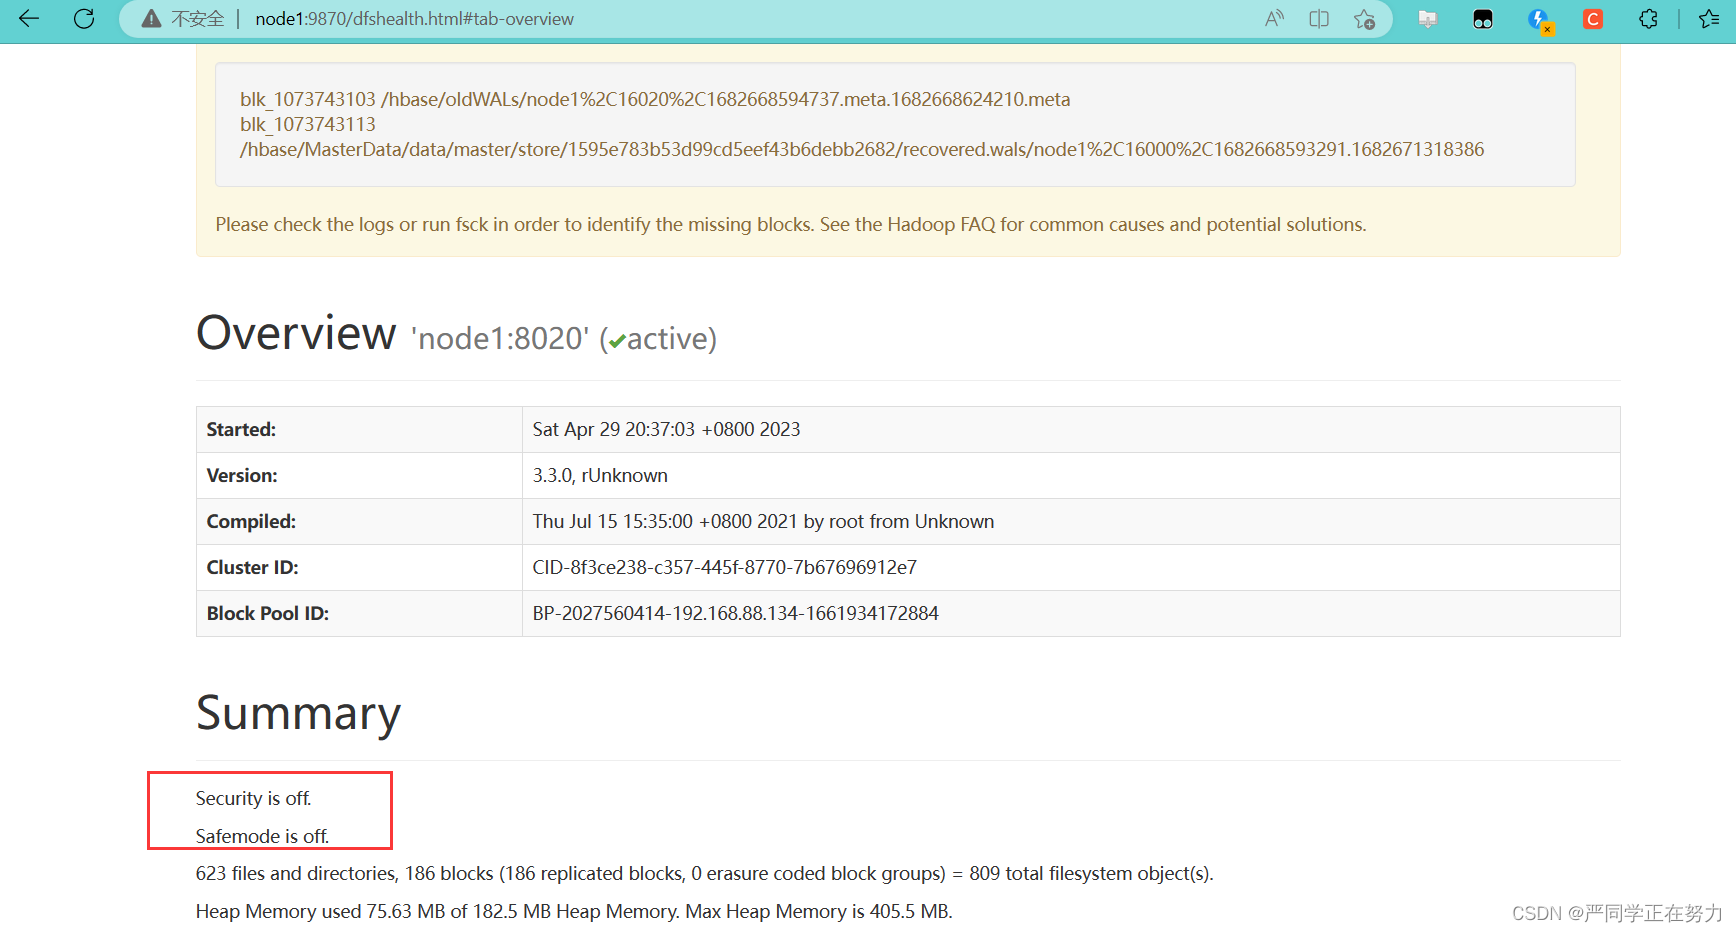Reload the dfshealth page
This screenshot has height=932, width=1736.
84,19
